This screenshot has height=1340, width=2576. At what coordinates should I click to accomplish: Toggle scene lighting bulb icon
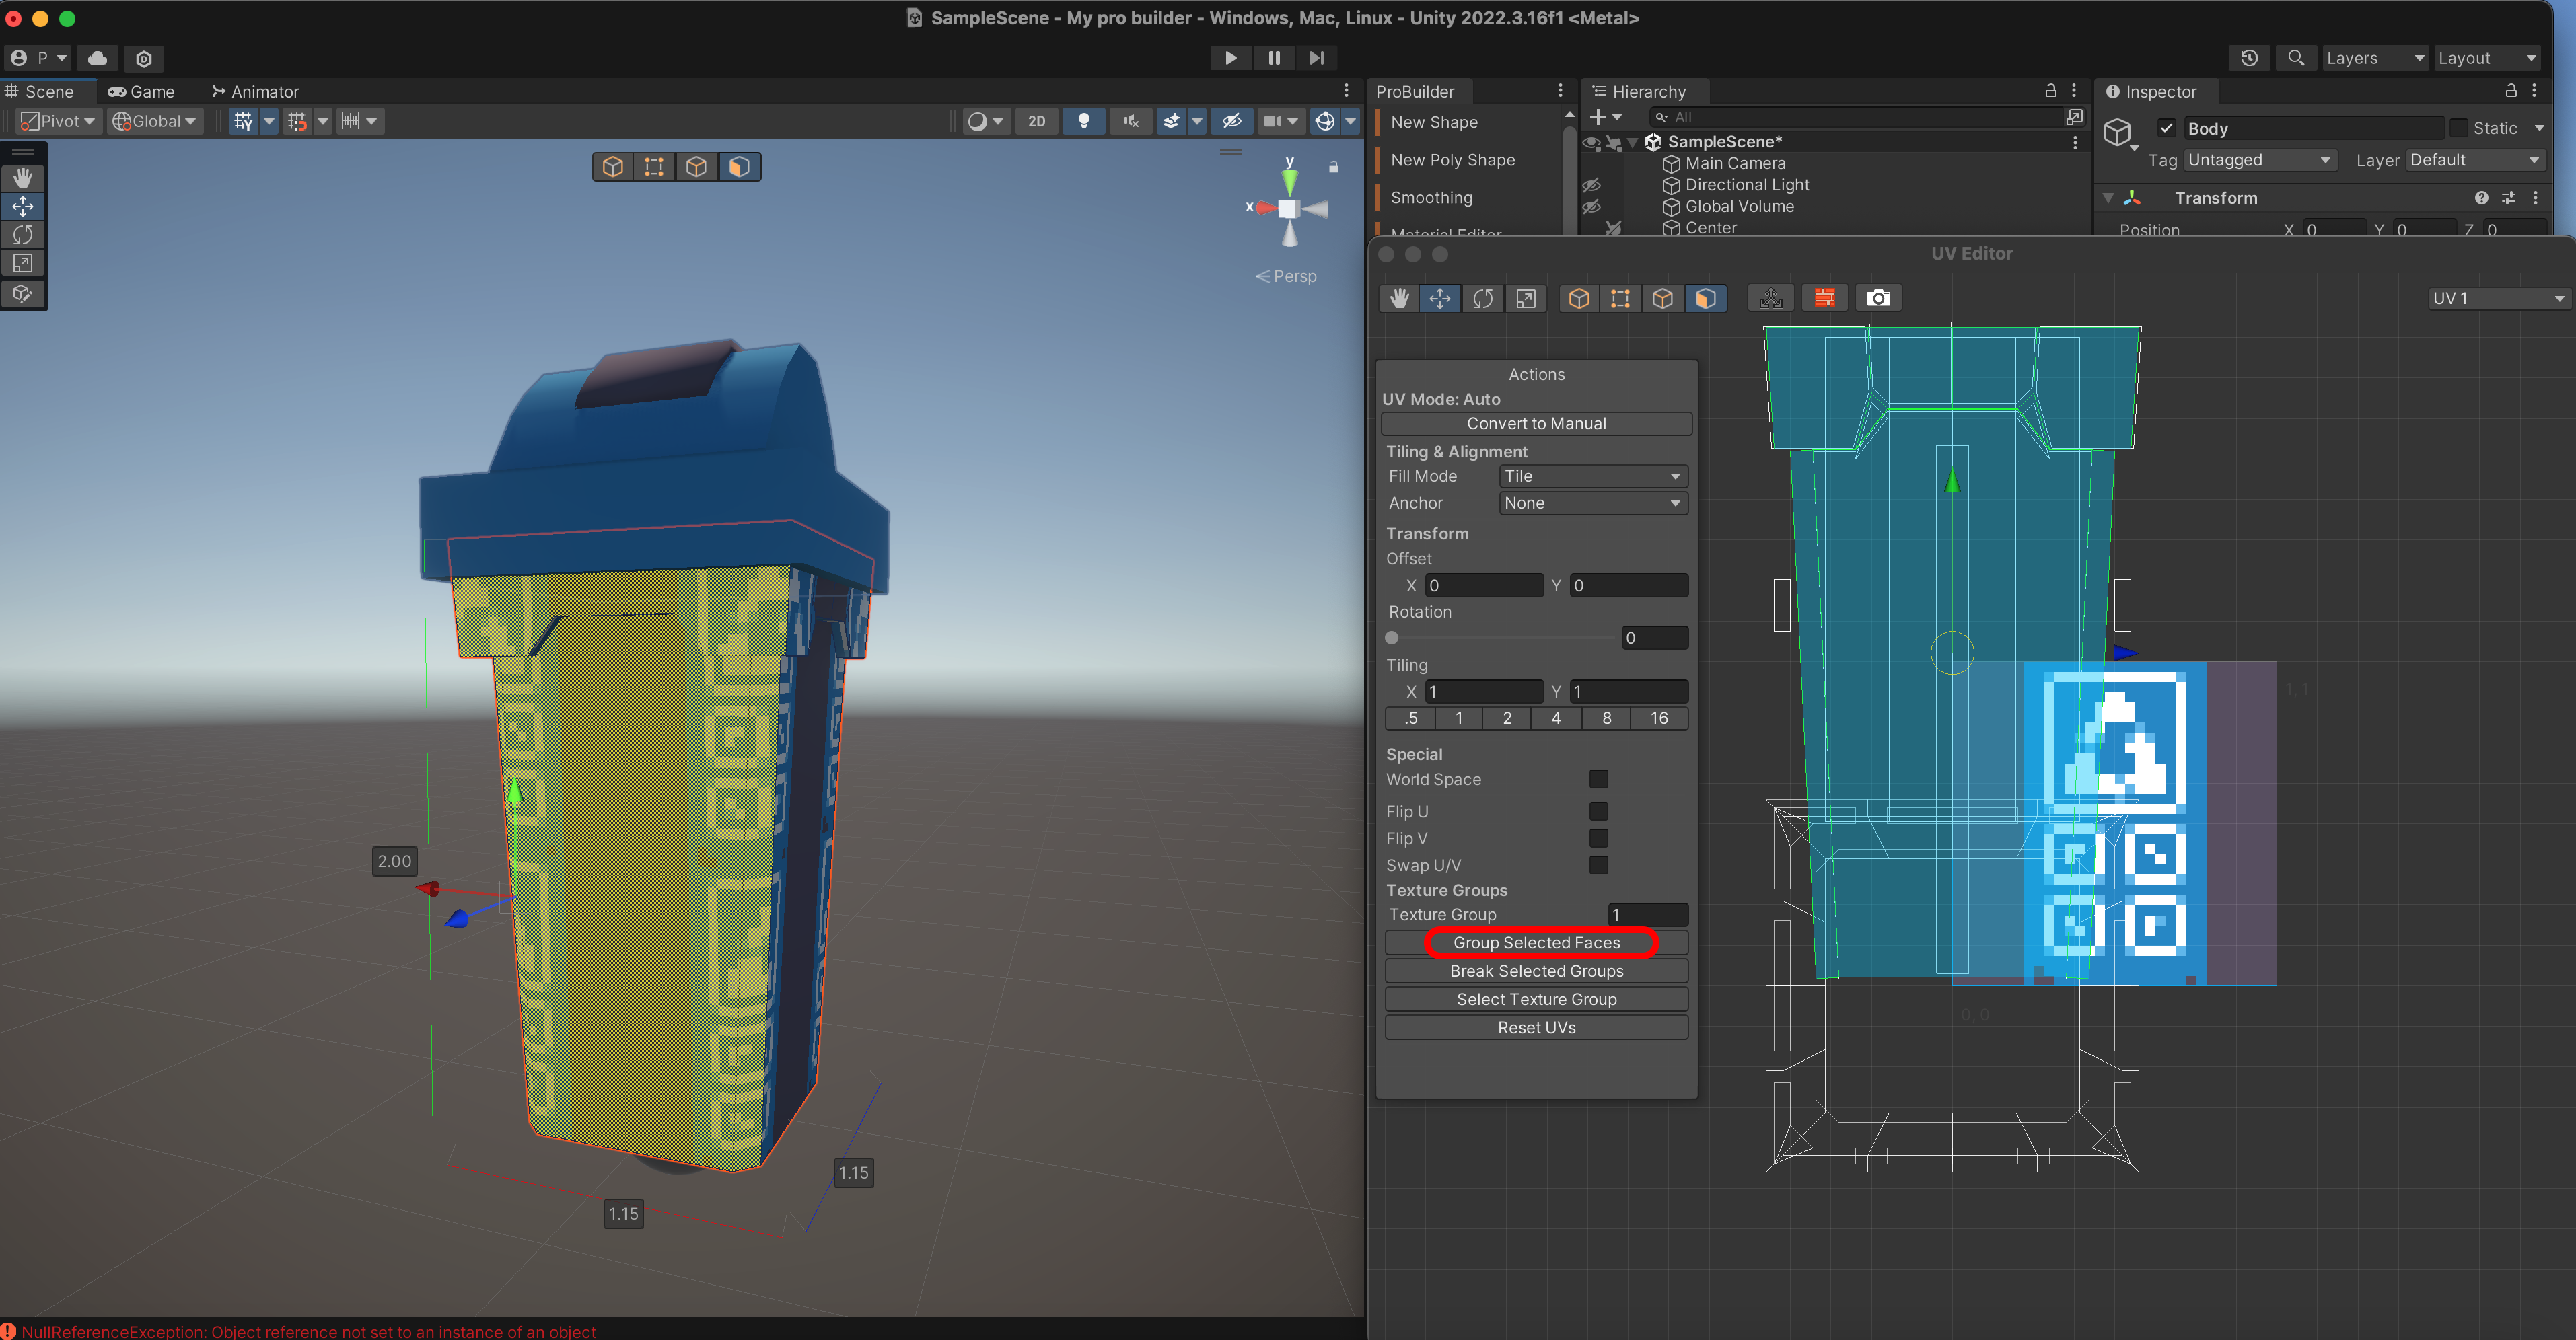[1083, 121]
